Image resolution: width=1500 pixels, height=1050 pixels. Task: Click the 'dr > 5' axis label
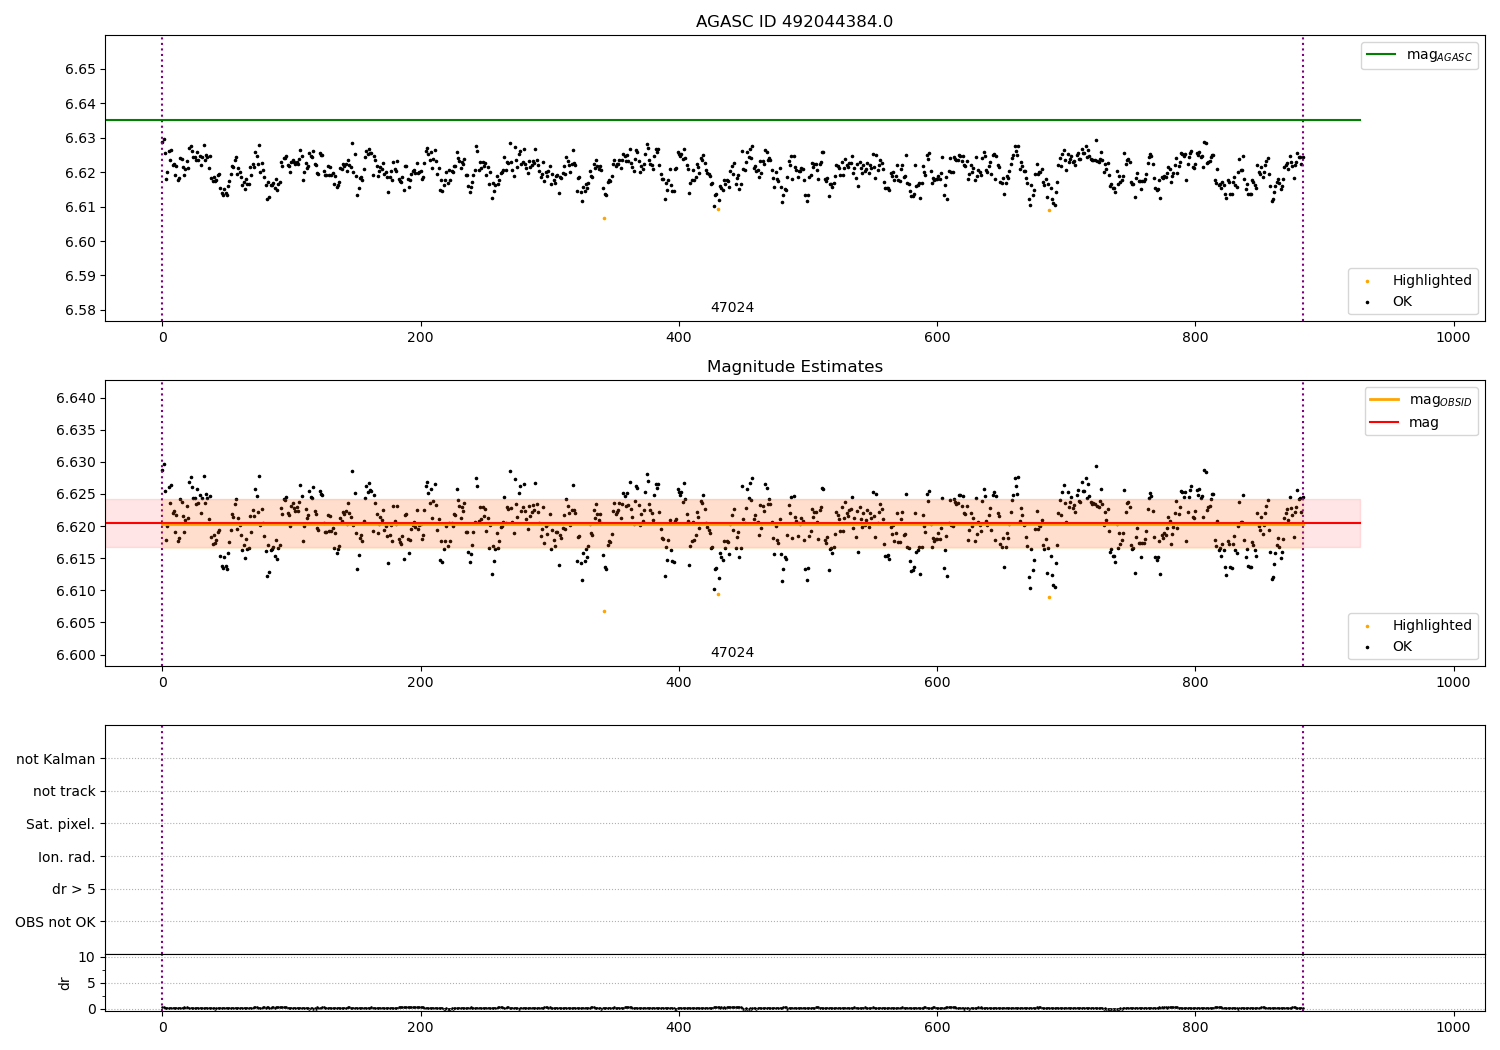(x=74, y=890)
